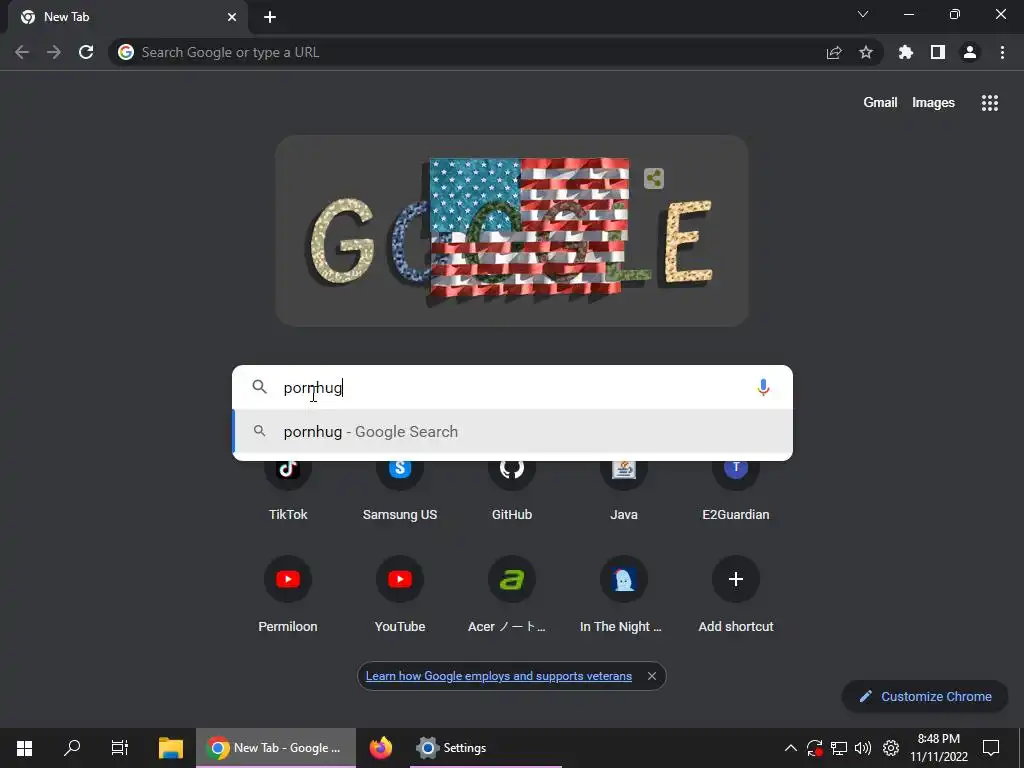Open Chrome's three-dot menu

point(1002,52)
